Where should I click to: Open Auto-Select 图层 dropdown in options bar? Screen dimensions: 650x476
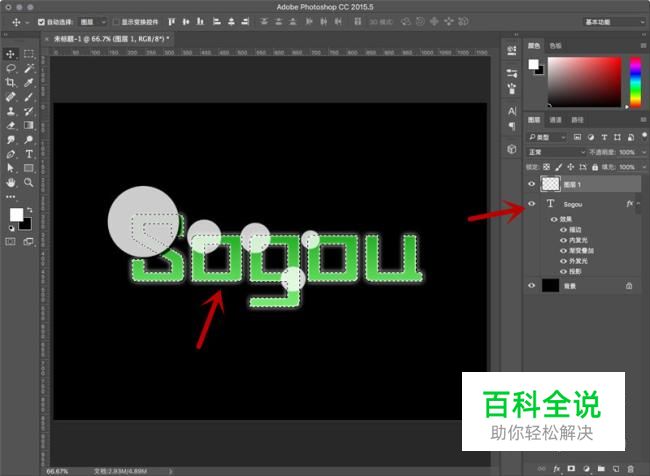[x=93, y=22]
